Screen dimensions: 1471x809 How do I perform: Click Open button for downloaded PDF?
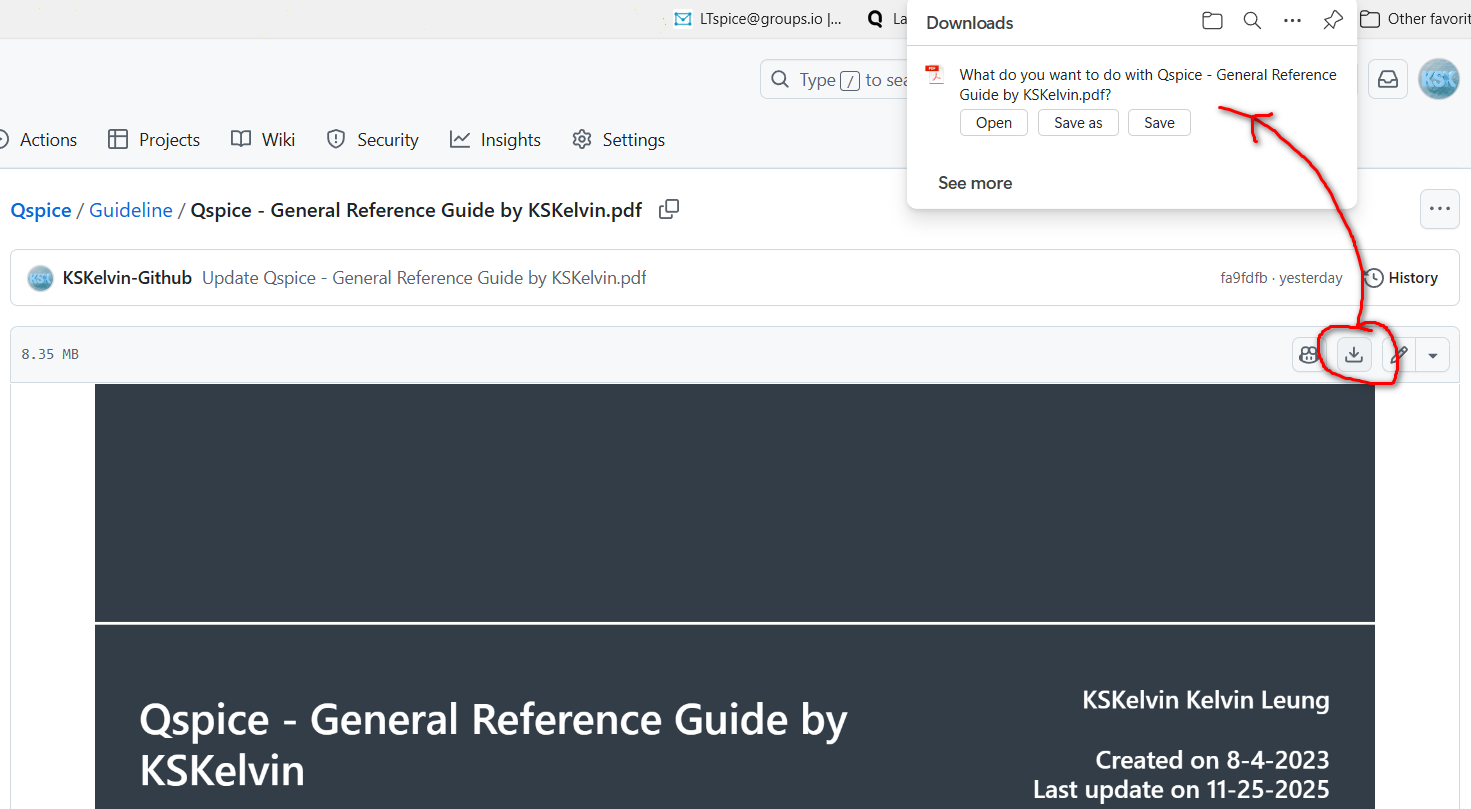tap(993, 123)
